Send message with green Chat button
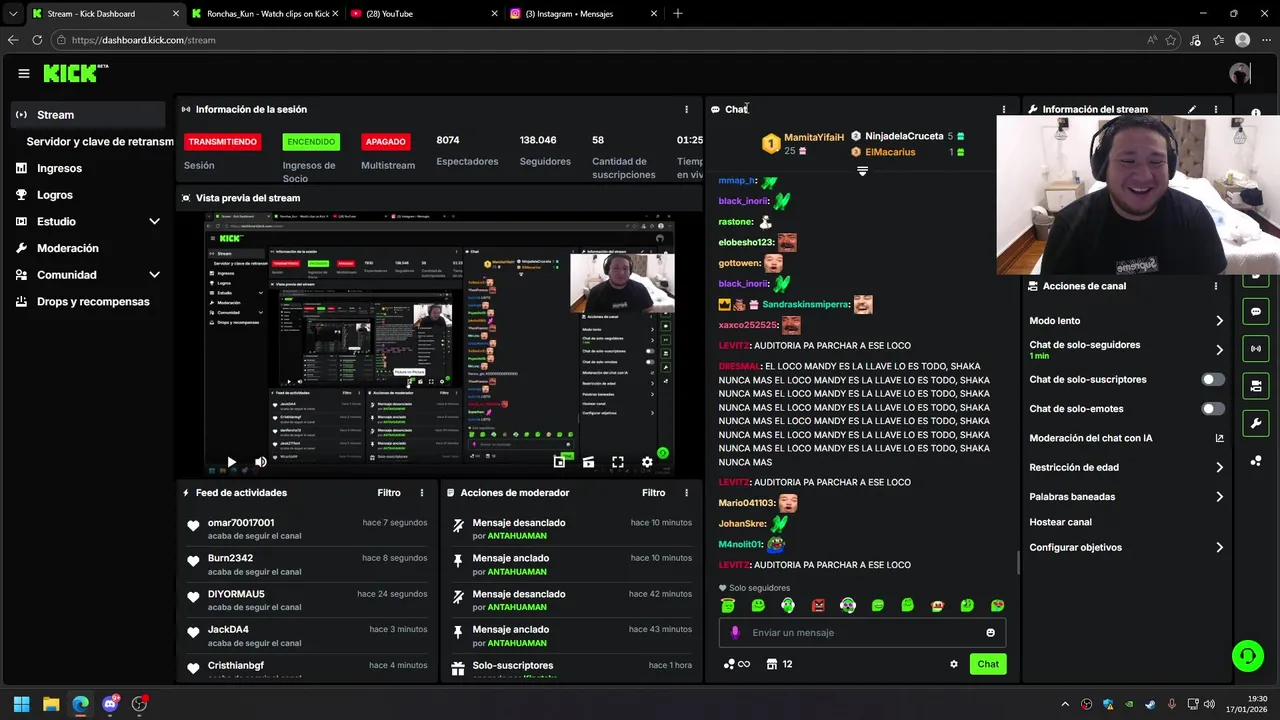This screenshot has height=720, width=1280. point(988,664)
